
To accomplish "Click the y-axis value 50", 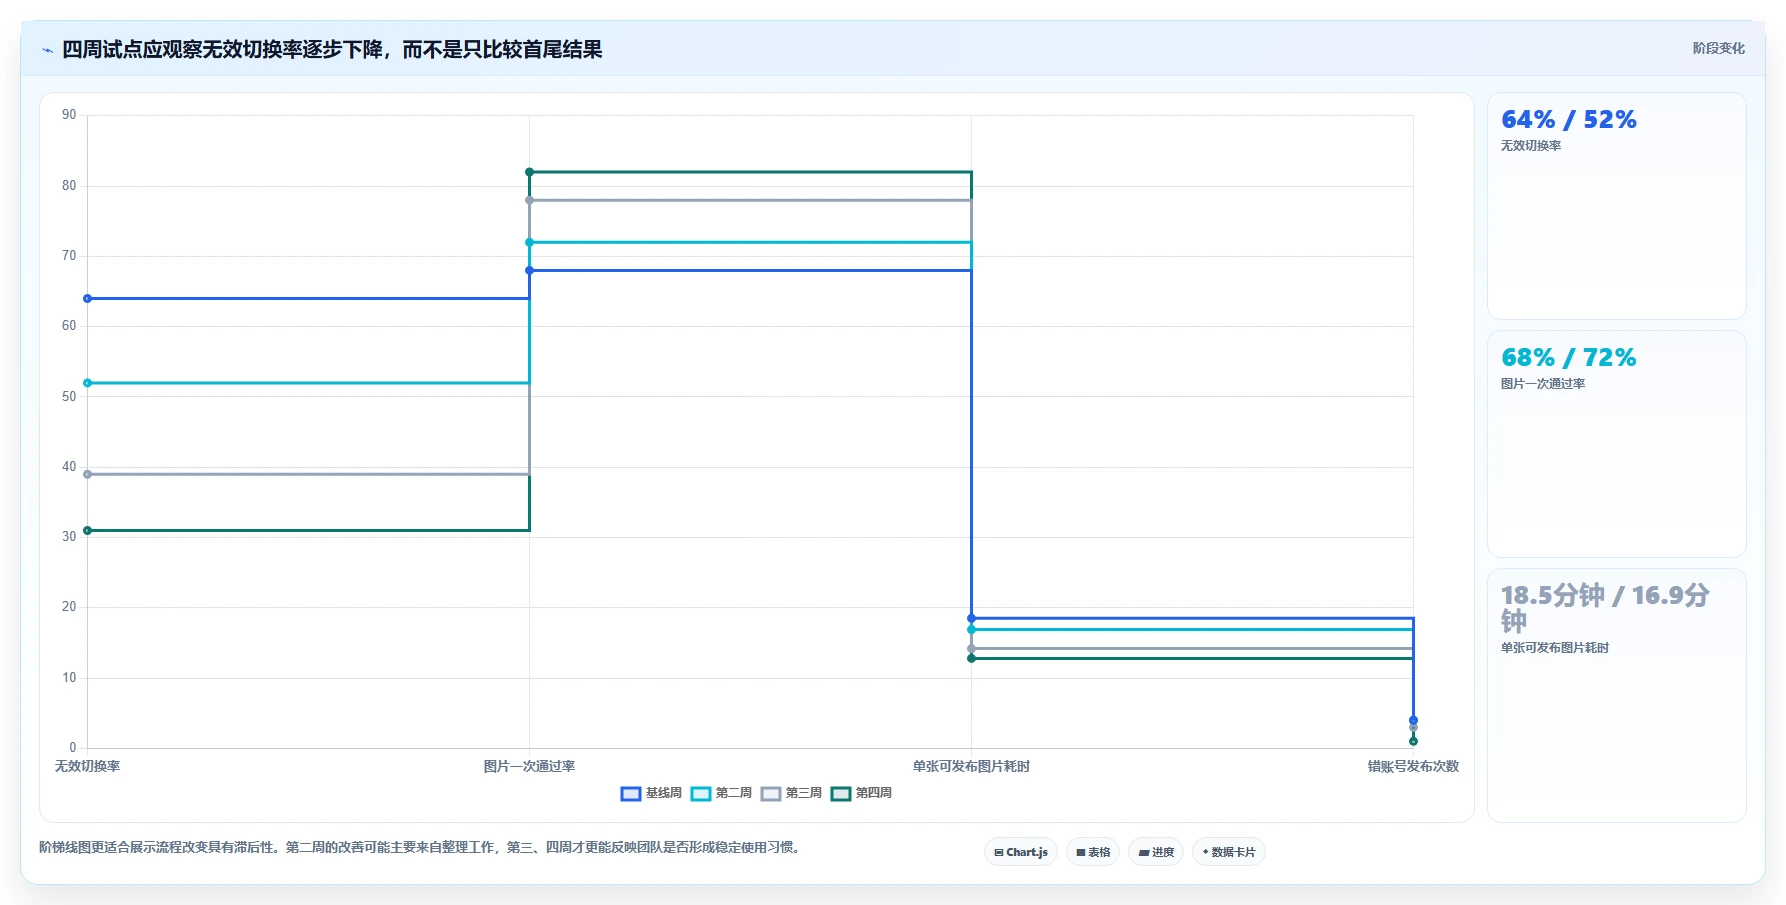I will (x=69, y=397).
